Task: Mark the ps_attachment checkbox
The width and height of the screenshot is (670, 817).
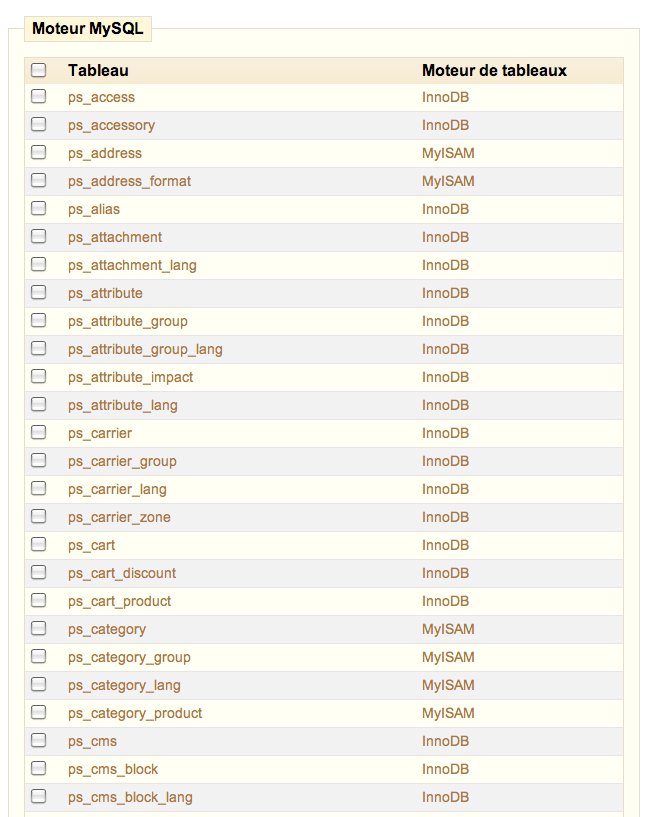Action: (39, 237)
